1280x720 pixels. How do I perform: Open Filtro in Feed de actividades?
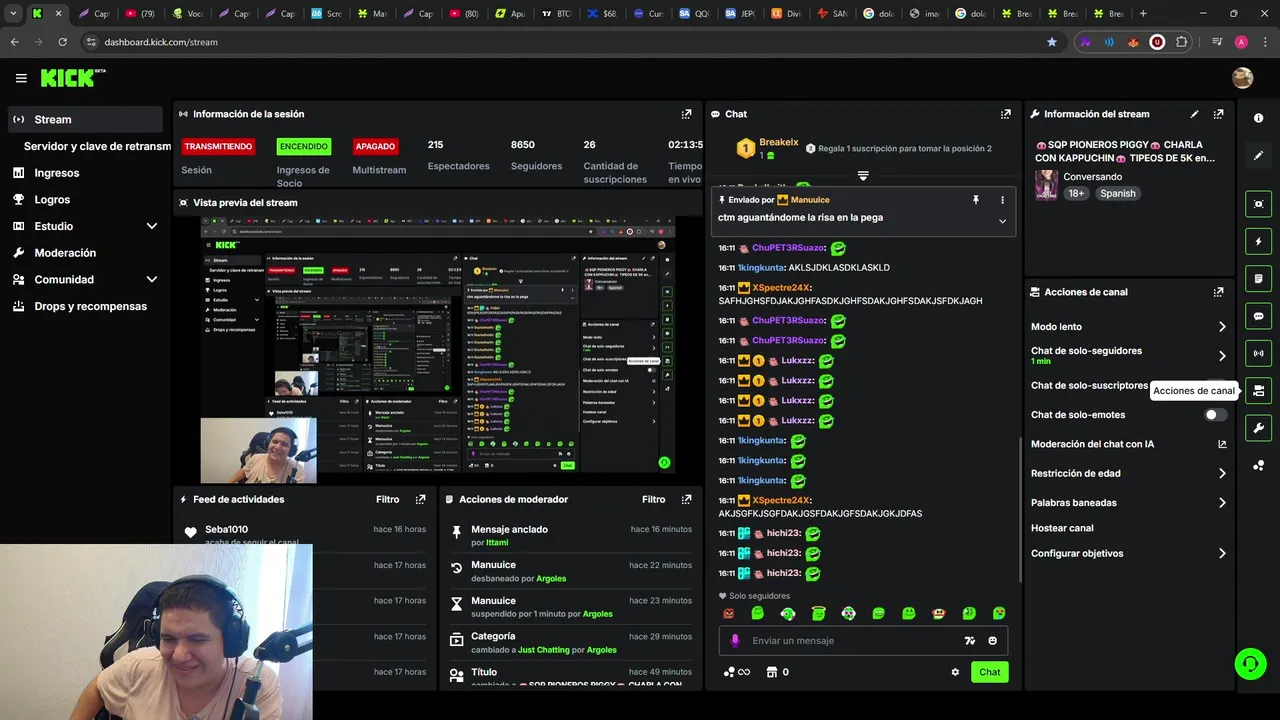[x=388, y=499]
